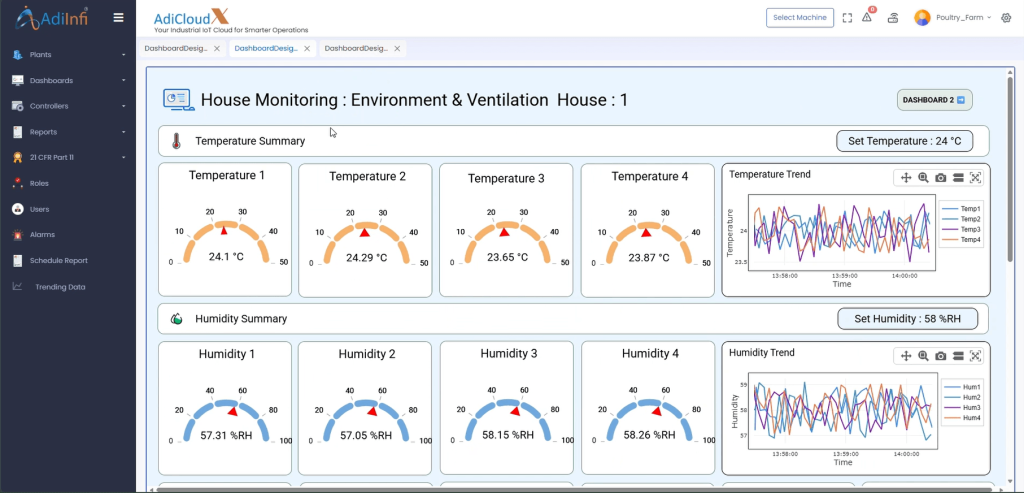Open fullscreen mode icon in header
Screen dimensions: 1024x493
click(x=847, y=18)
